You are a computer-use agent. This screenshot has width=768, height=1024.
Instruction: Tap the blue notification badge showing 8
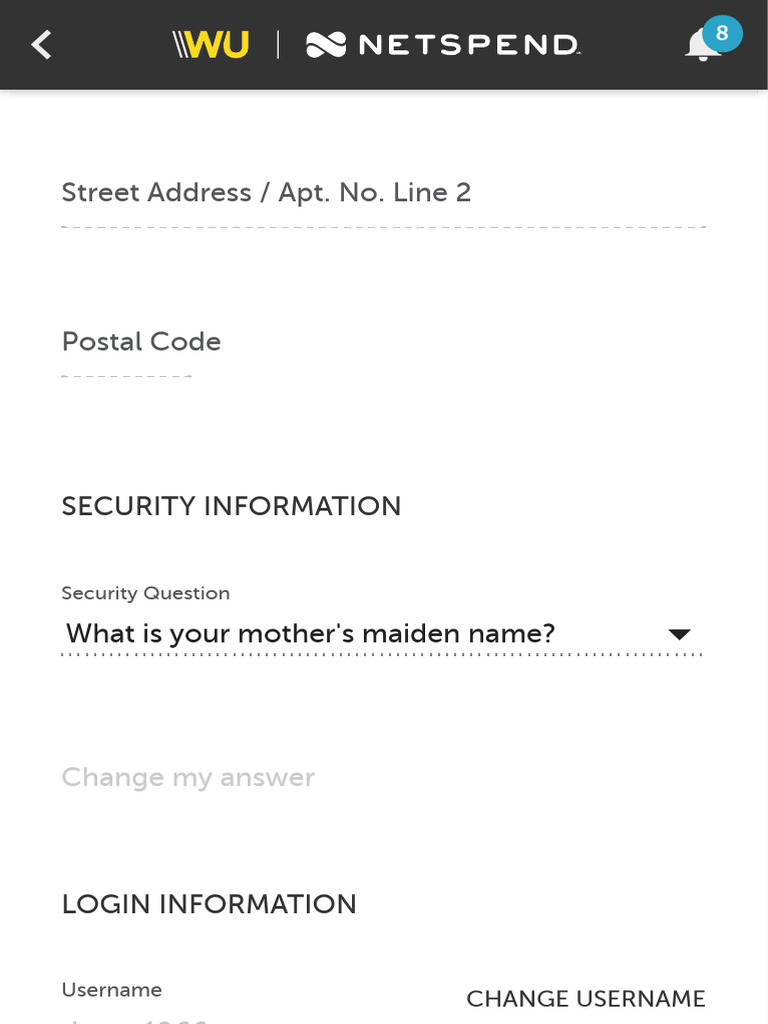722,34
